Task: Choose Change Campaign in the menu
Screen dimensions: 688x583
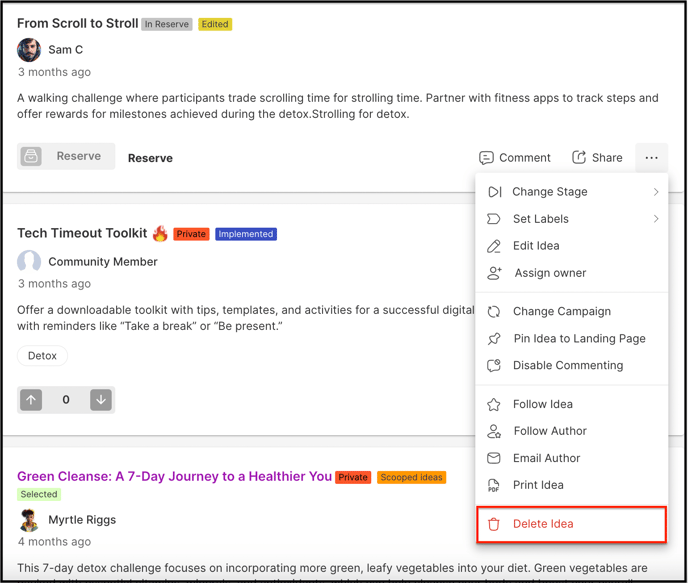Action: tap(561, 312)
